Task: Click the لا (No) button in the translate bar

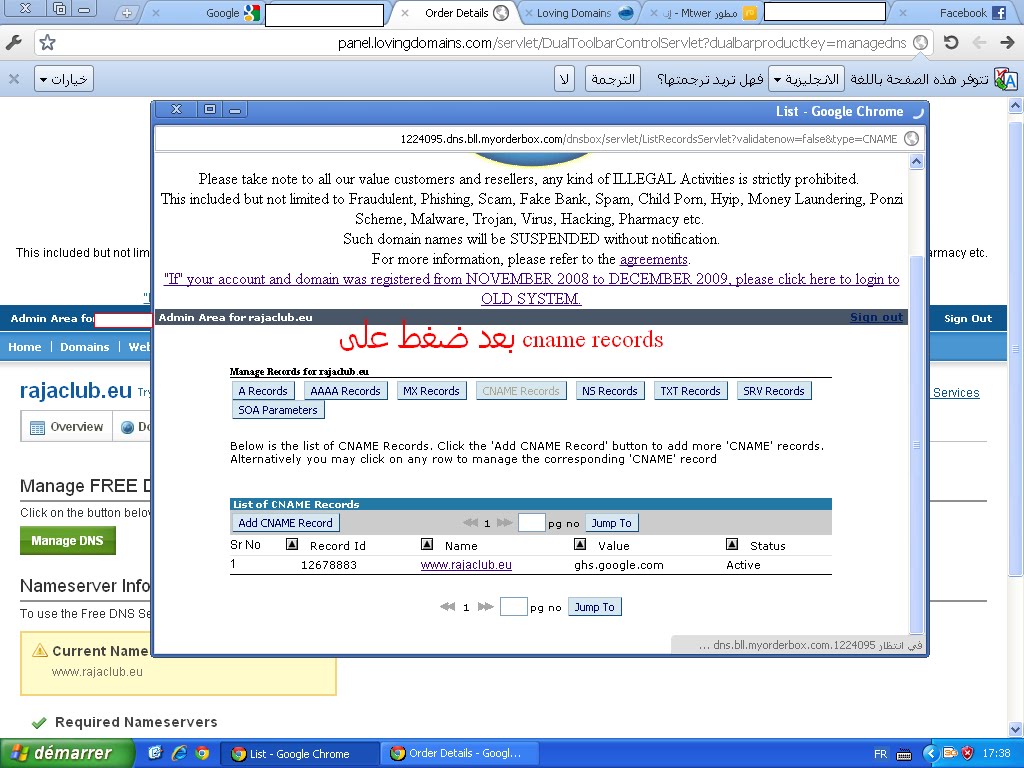Action: (564, 79)
